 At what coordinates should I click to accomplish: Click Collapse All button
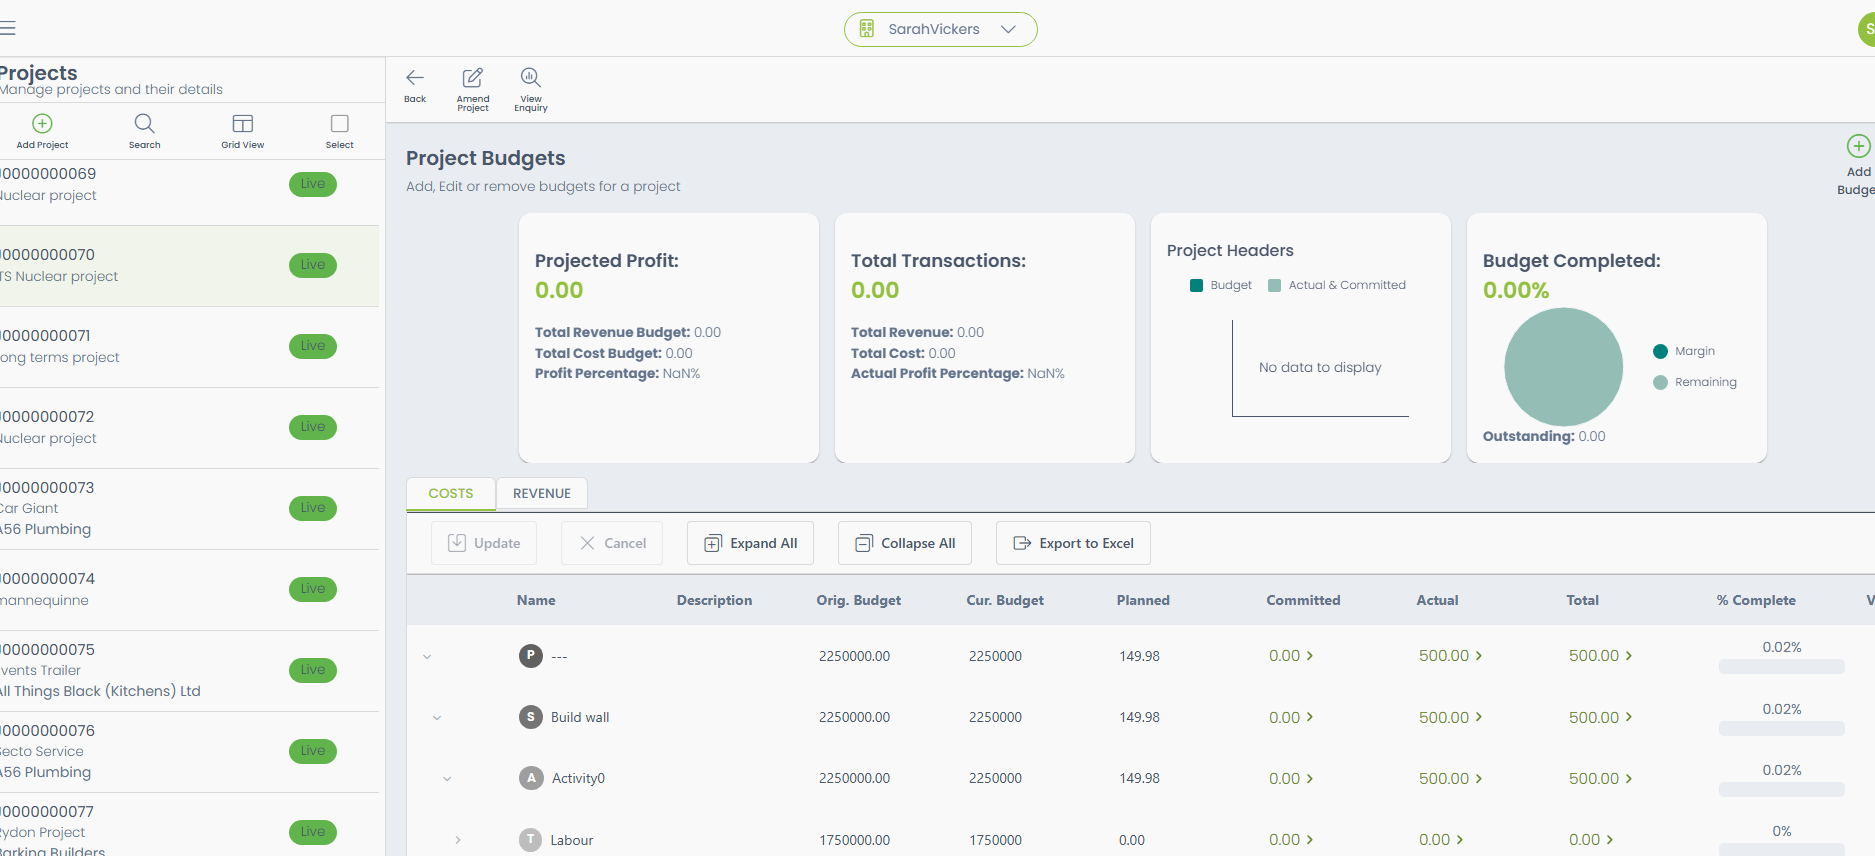tap(905, 543)
